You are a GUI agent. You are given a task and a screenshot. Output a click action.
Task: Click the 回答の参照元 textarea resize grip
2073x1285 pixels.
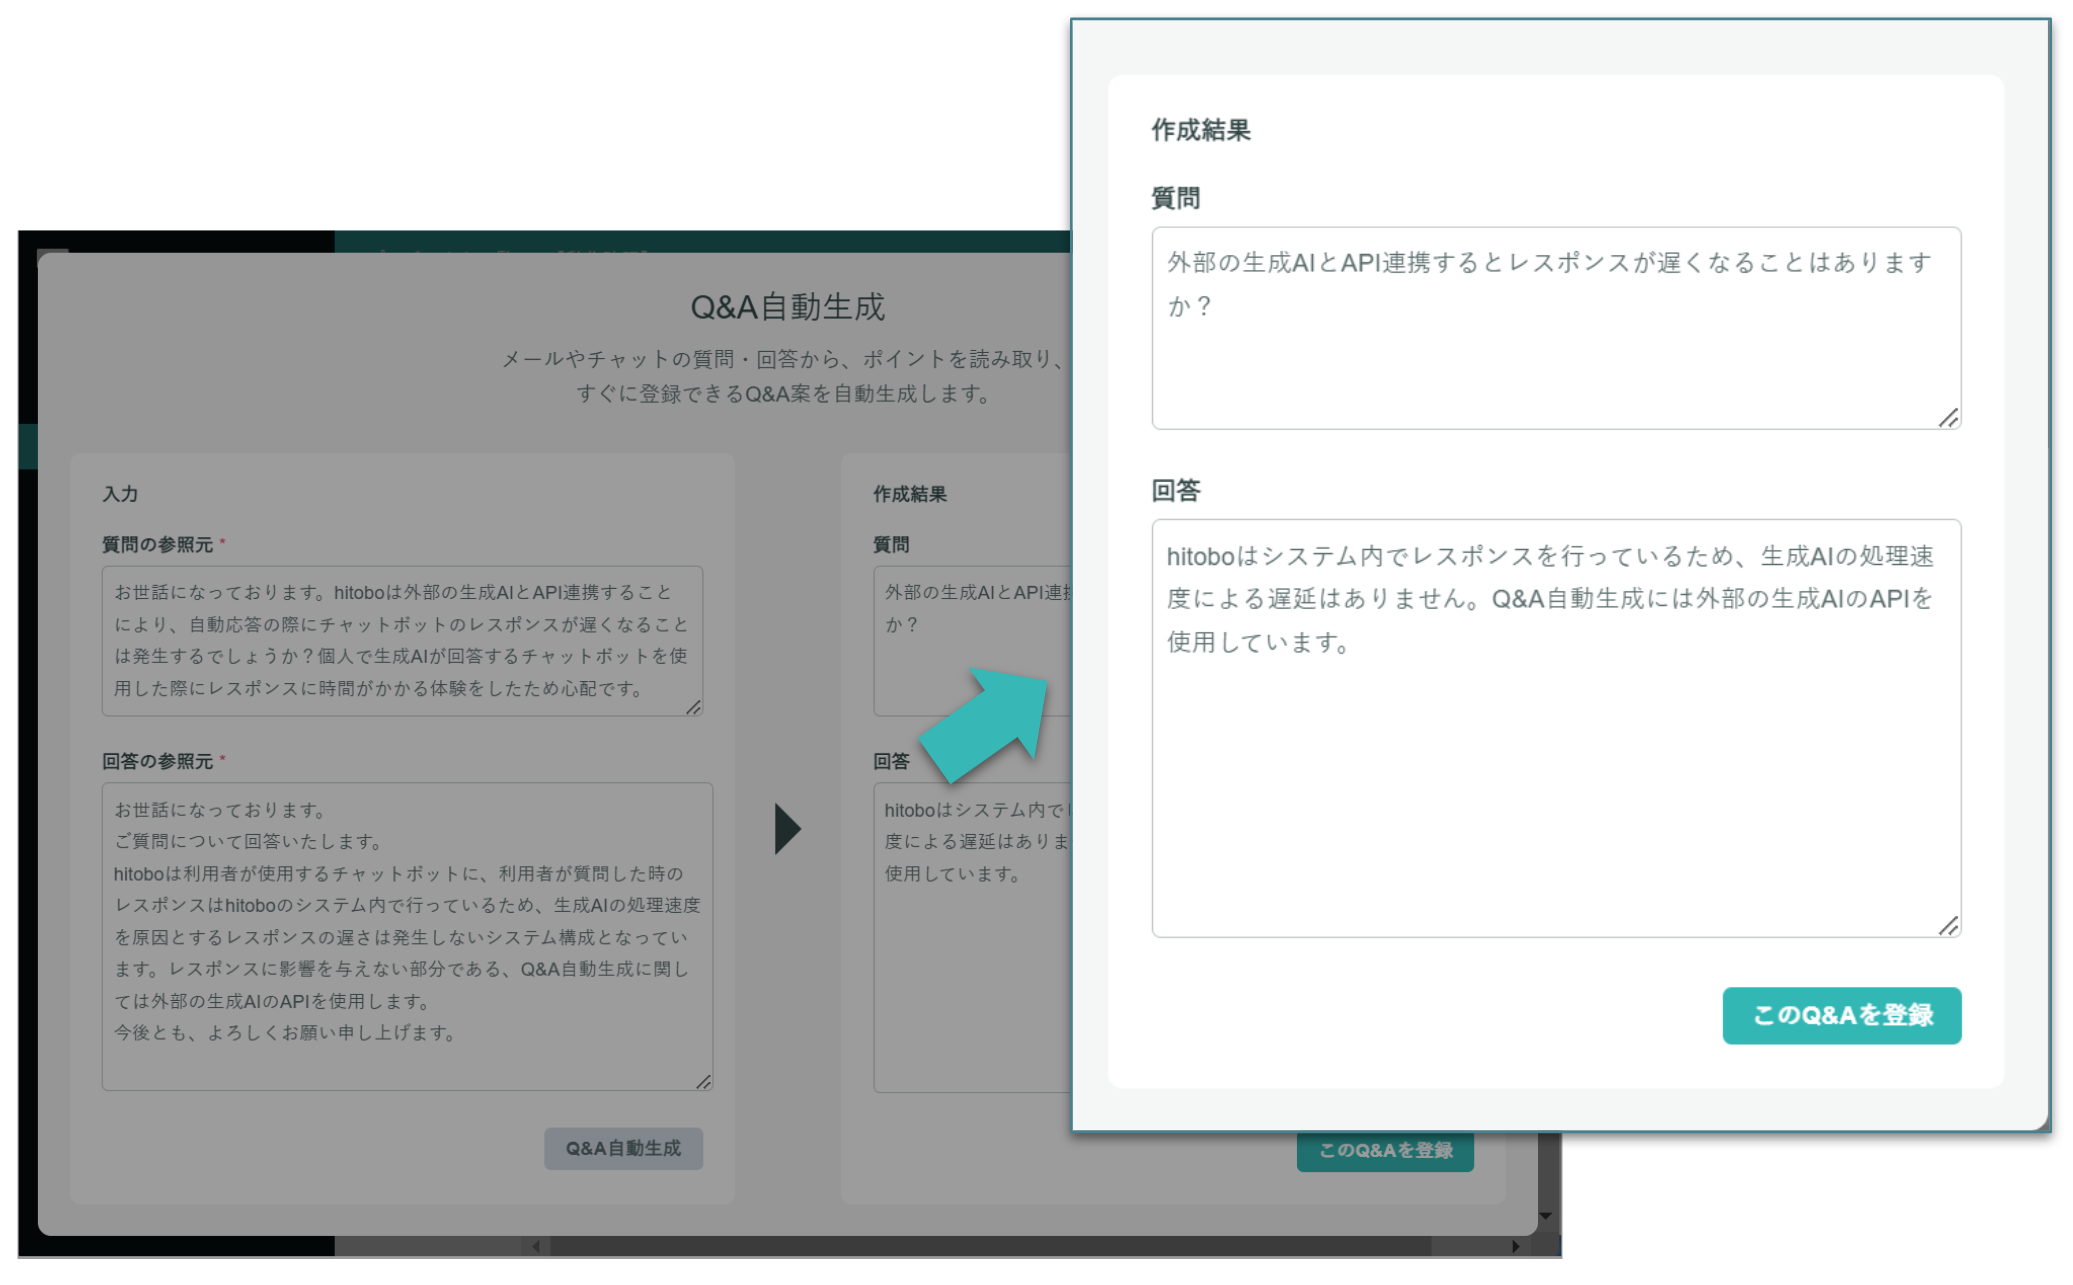pos(703,1082)
